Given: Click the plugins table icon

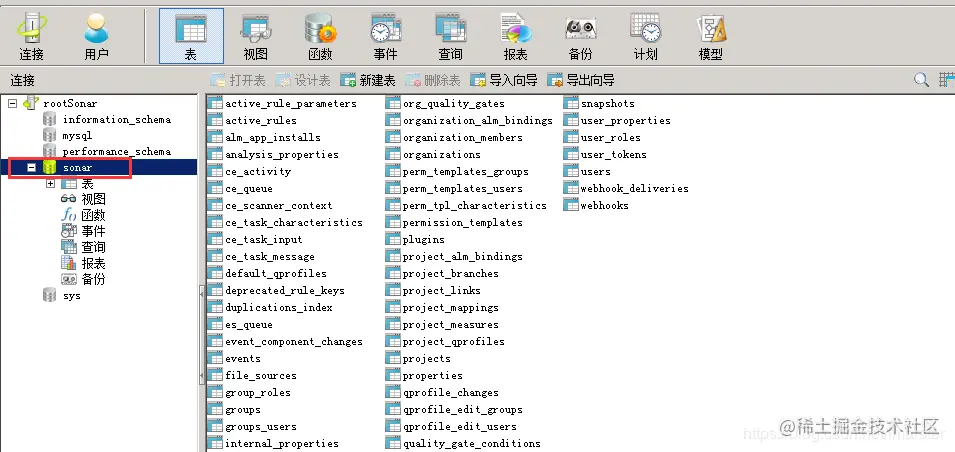Looking at the screenshot, I should pyautogui.click(x=393, y=239).
